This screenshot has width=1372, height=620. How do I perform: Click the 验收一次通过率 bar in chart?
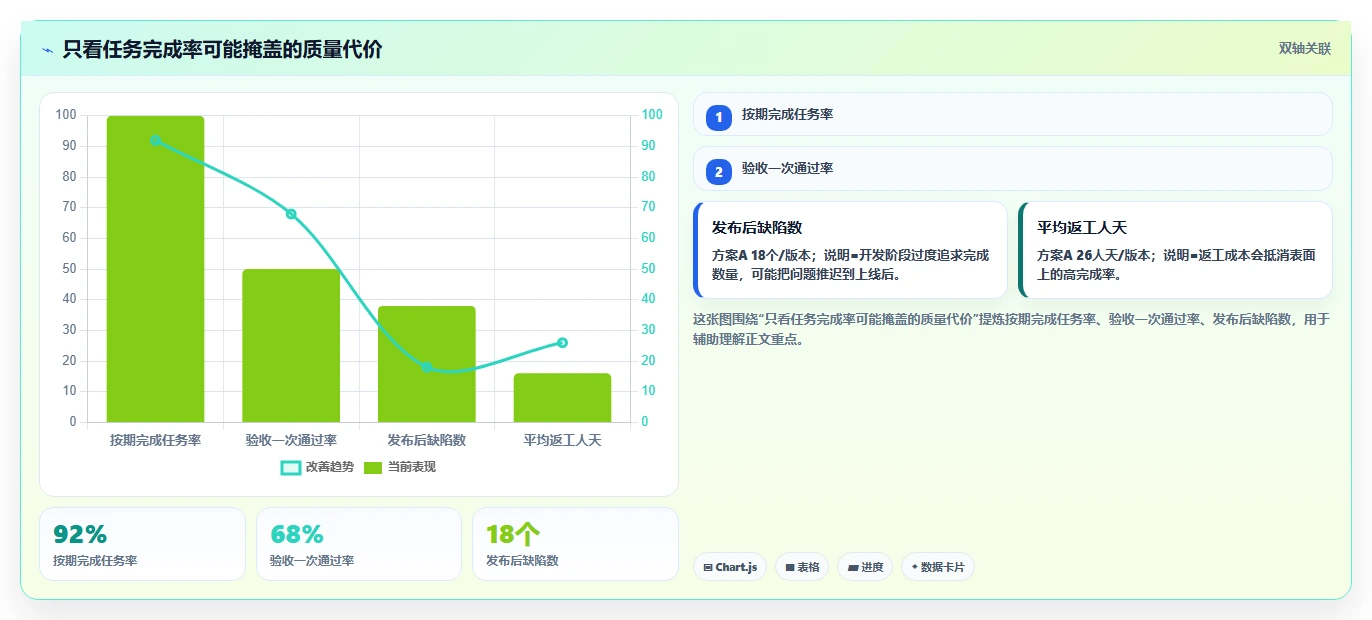pos(291,346)
